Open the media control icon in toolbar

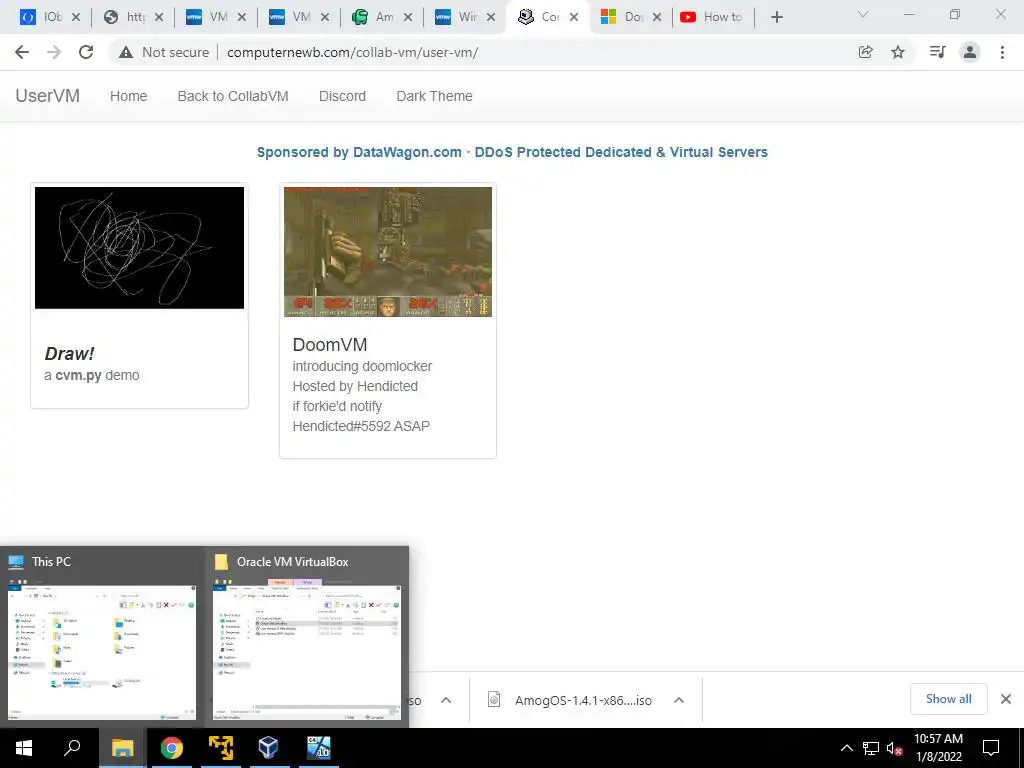pyautogui.click(x=937, y=52)
